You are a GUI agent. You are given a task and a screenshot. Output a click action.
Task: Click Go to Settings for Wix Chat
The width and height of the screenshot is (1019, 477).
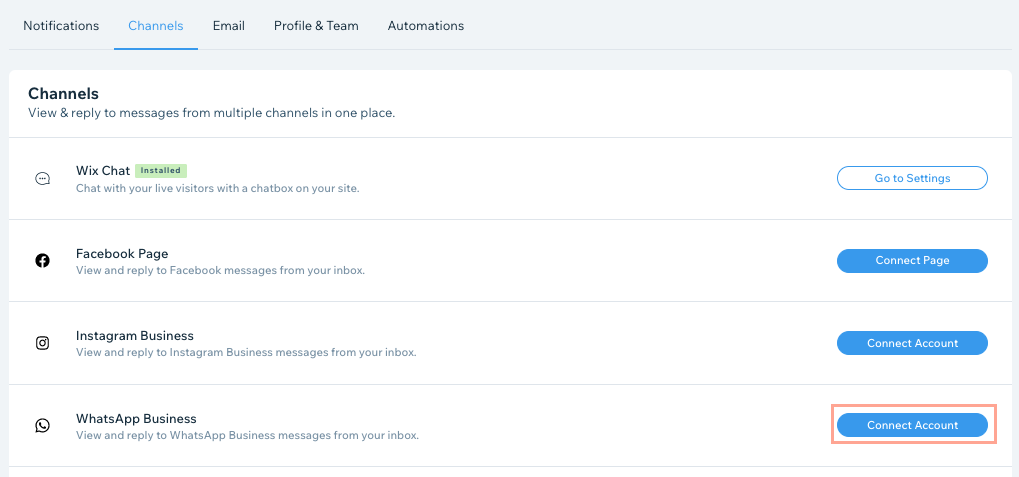912,178
